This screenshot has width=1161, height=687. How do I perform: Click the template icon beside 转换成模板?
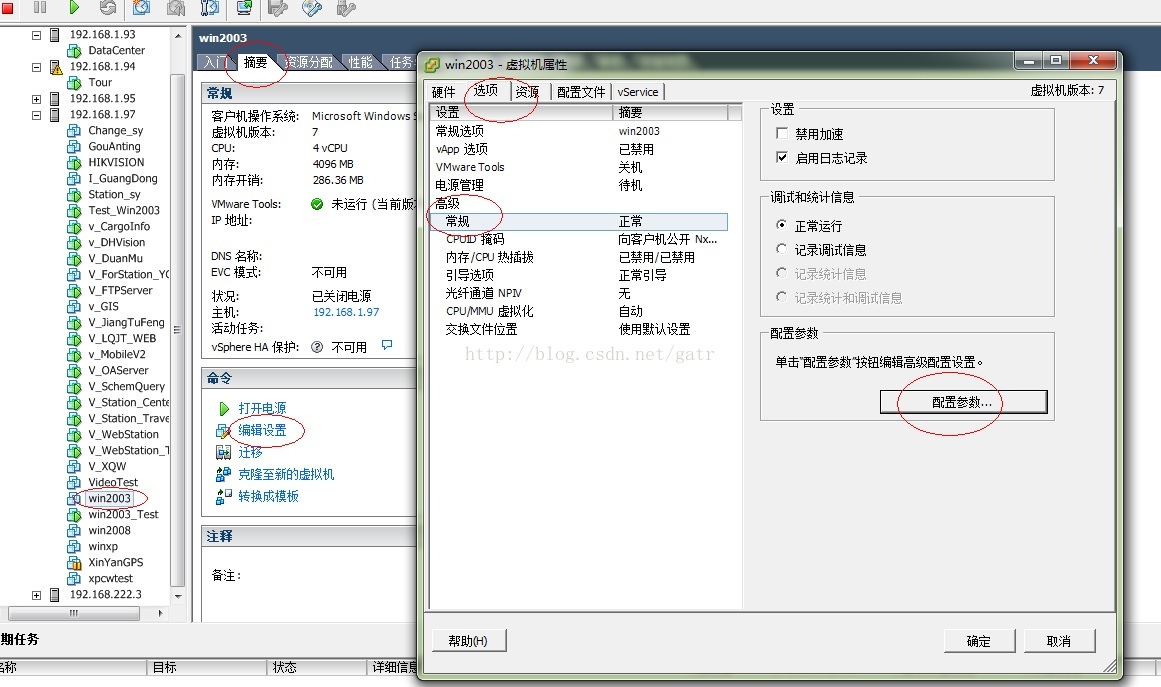[x=223, y=497]
